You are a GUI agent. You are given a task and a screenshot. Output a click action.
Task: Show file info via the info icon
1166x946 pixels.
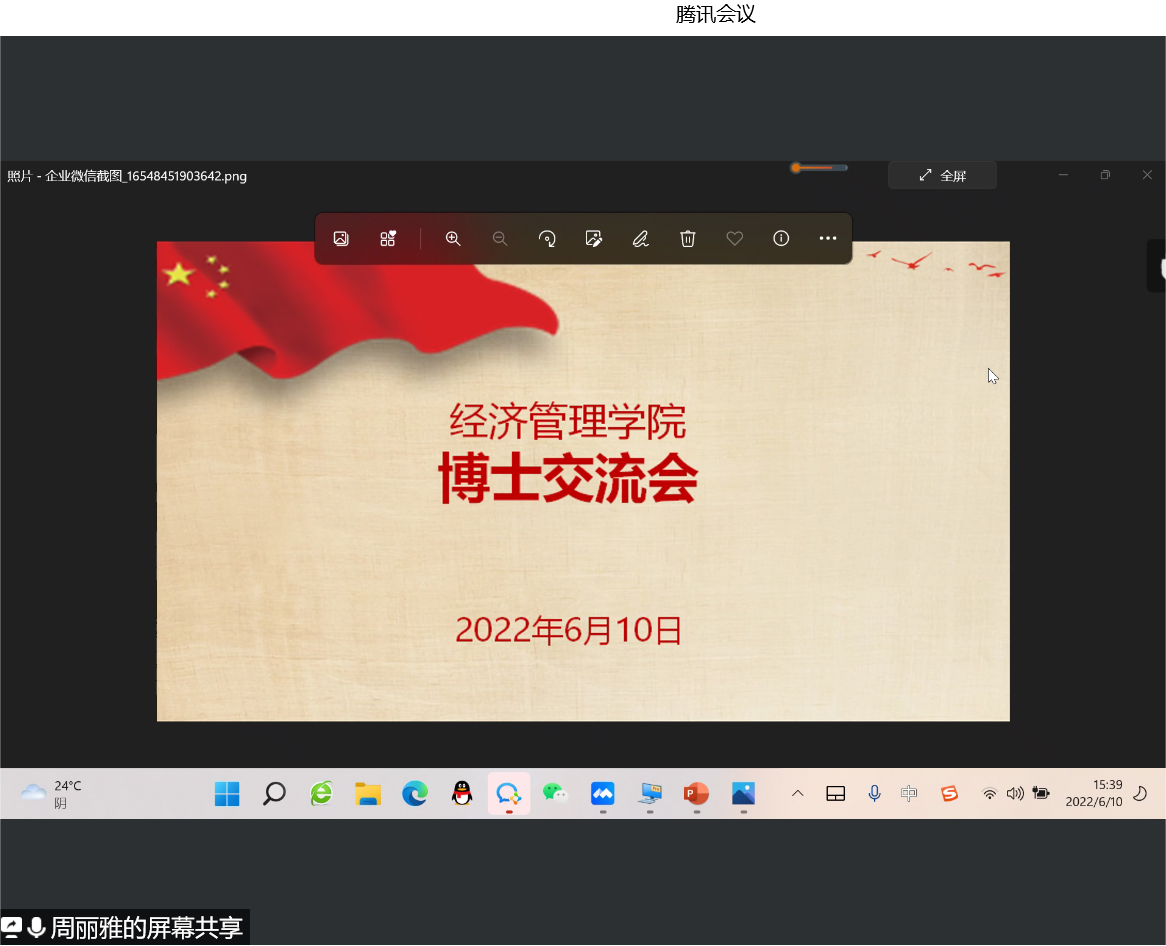click(x=782, y=239)
